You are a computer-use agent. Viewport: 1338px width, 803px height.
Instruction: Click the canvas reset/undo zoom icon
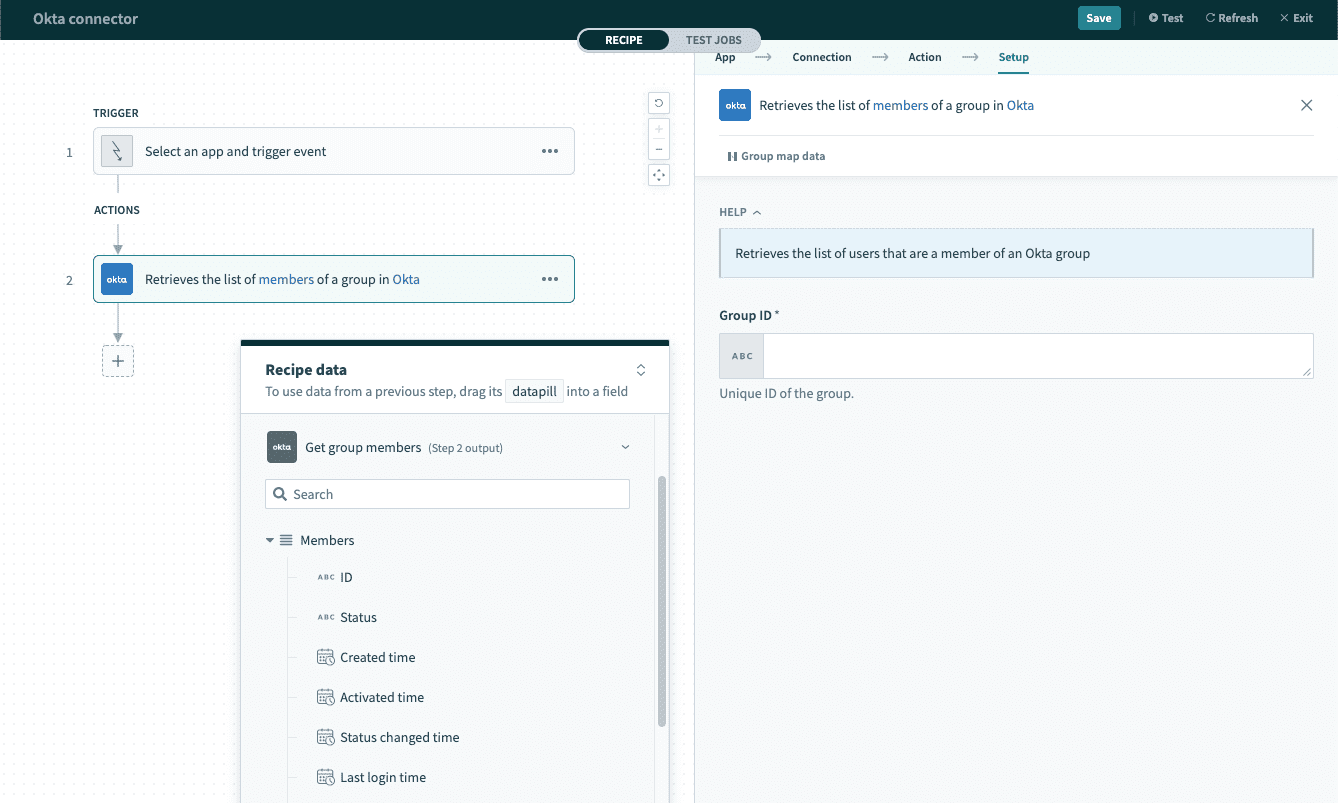coord(659,102)
